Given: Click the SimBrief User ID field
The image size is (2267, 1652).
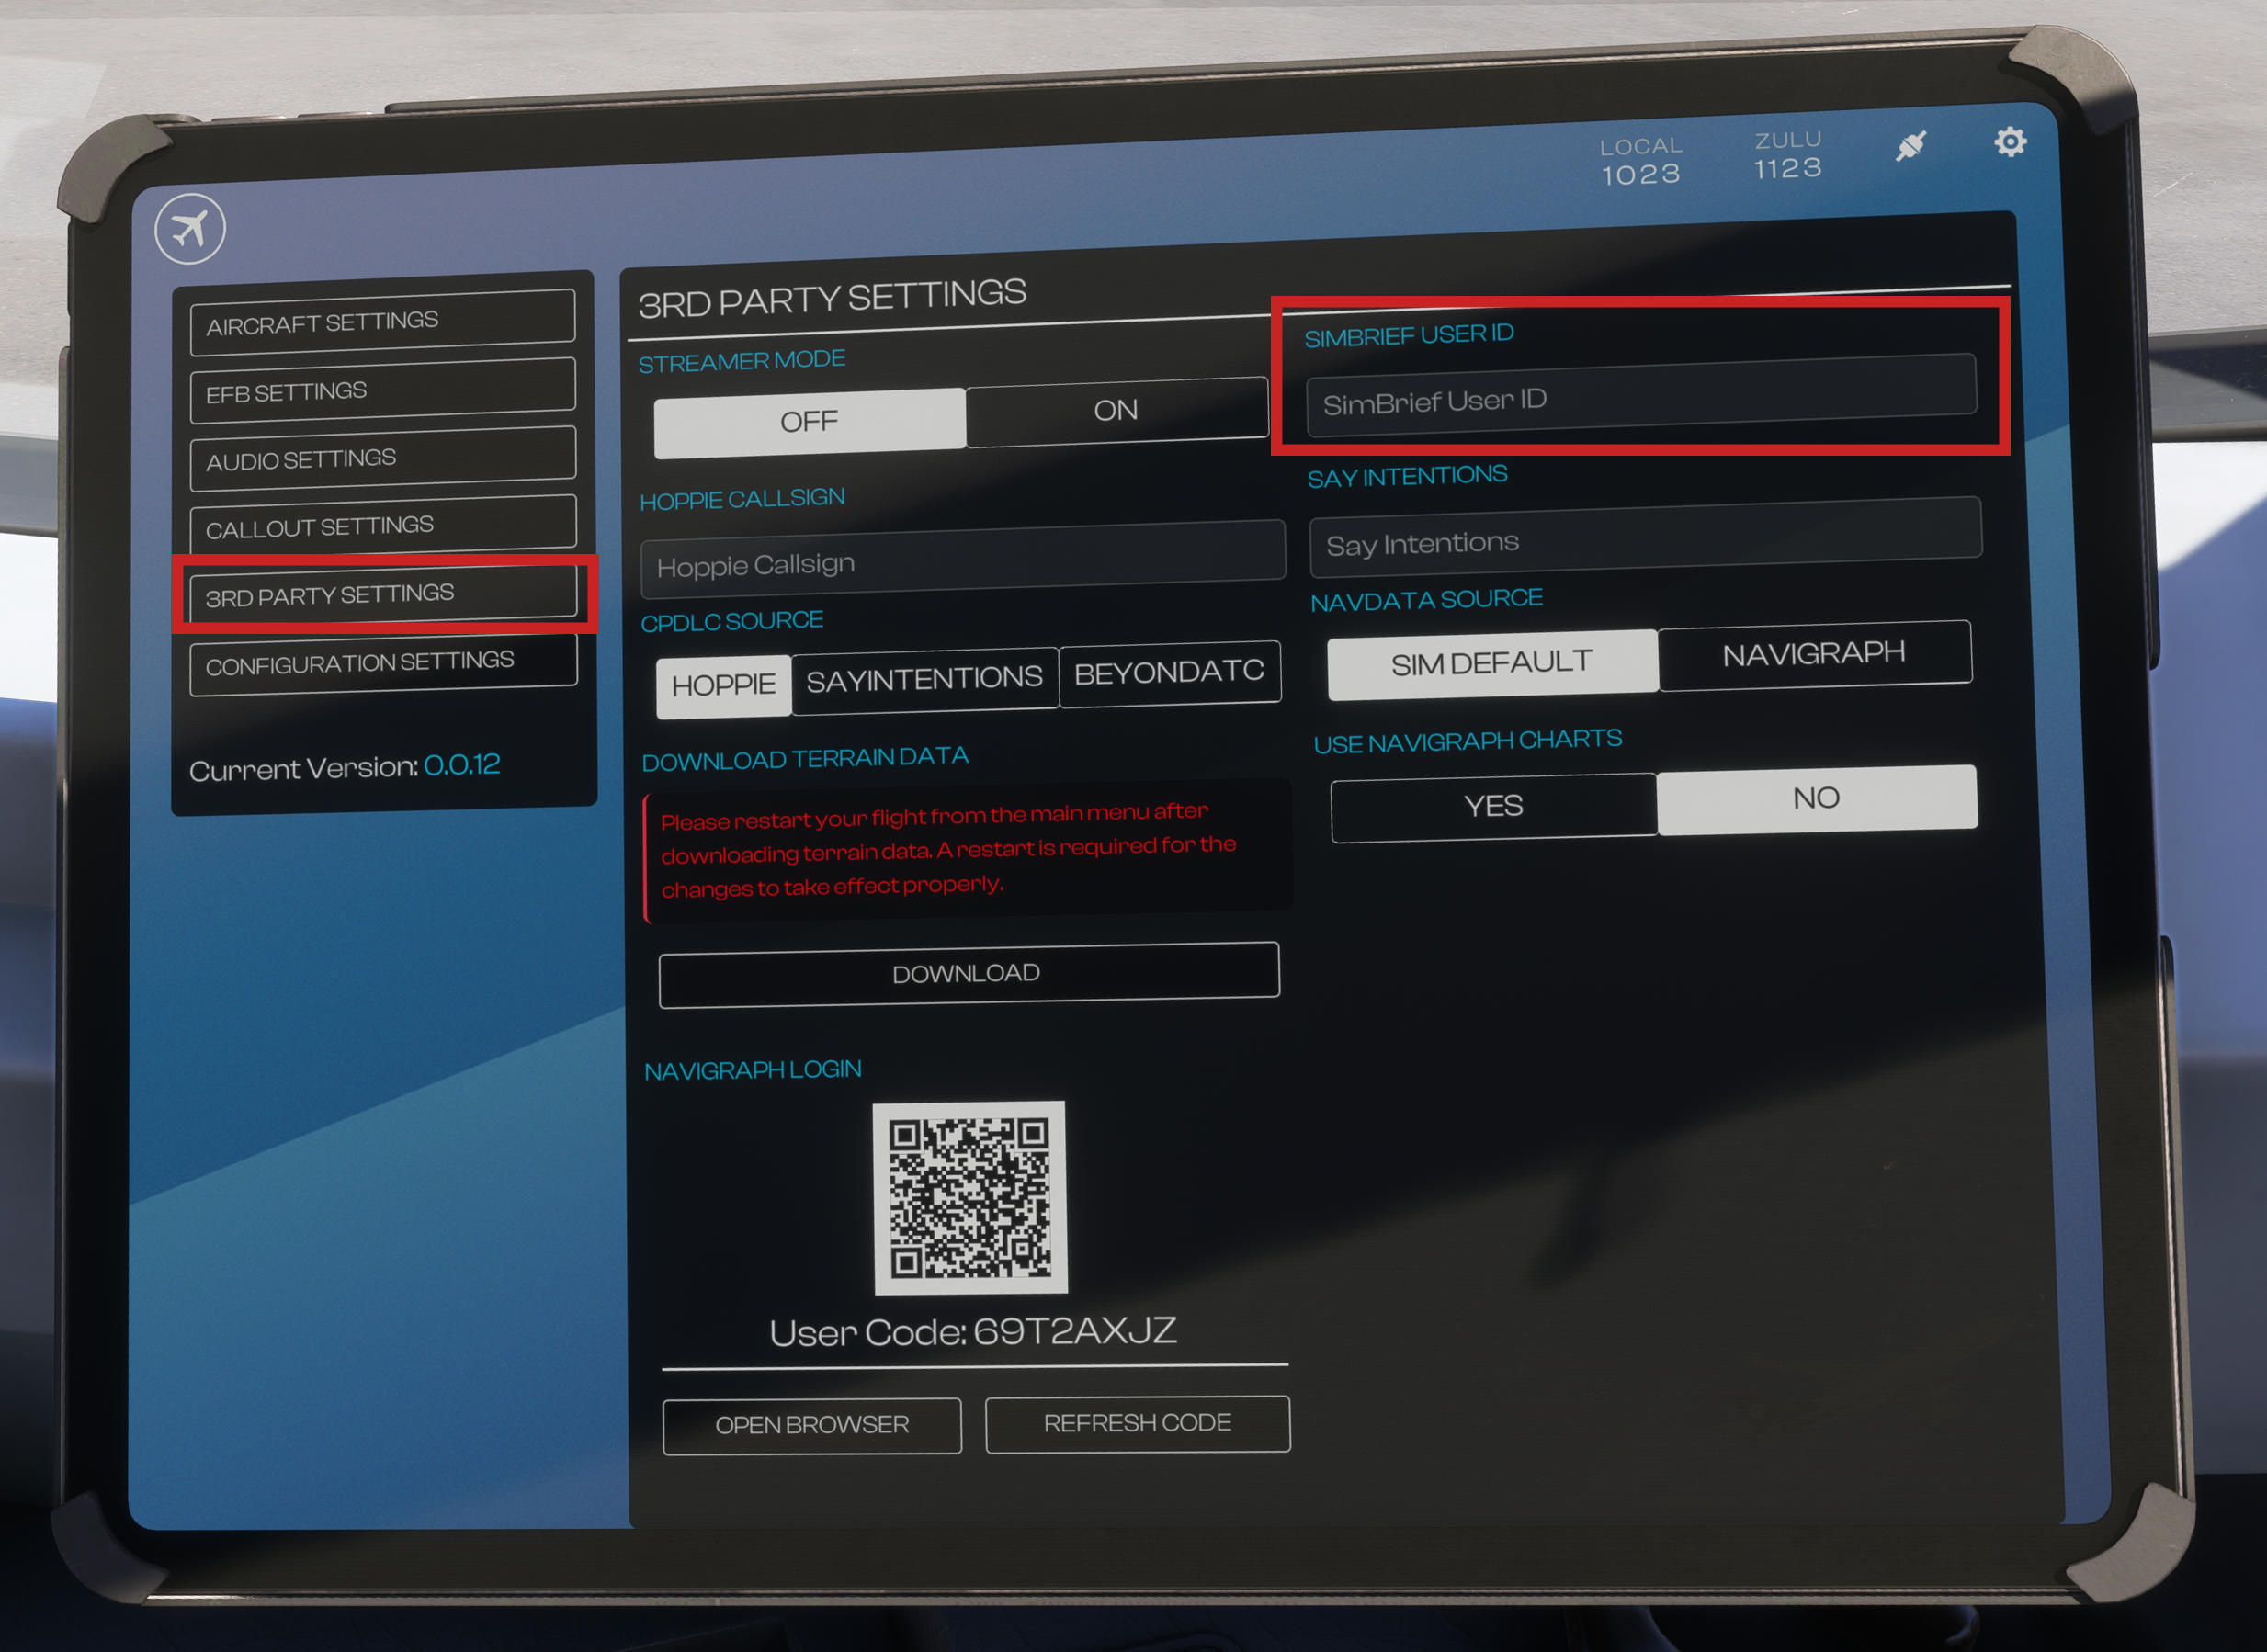Looking at the screenshot, I should 1640,398.
